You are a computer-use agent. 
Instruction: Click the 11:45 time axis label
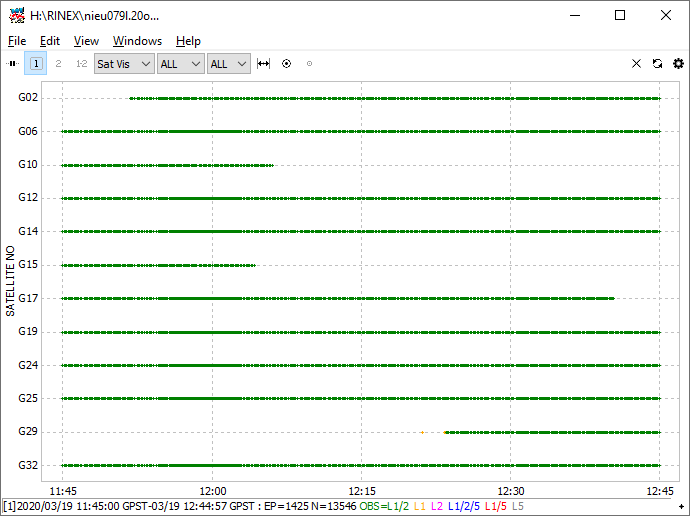click(63, 491)
